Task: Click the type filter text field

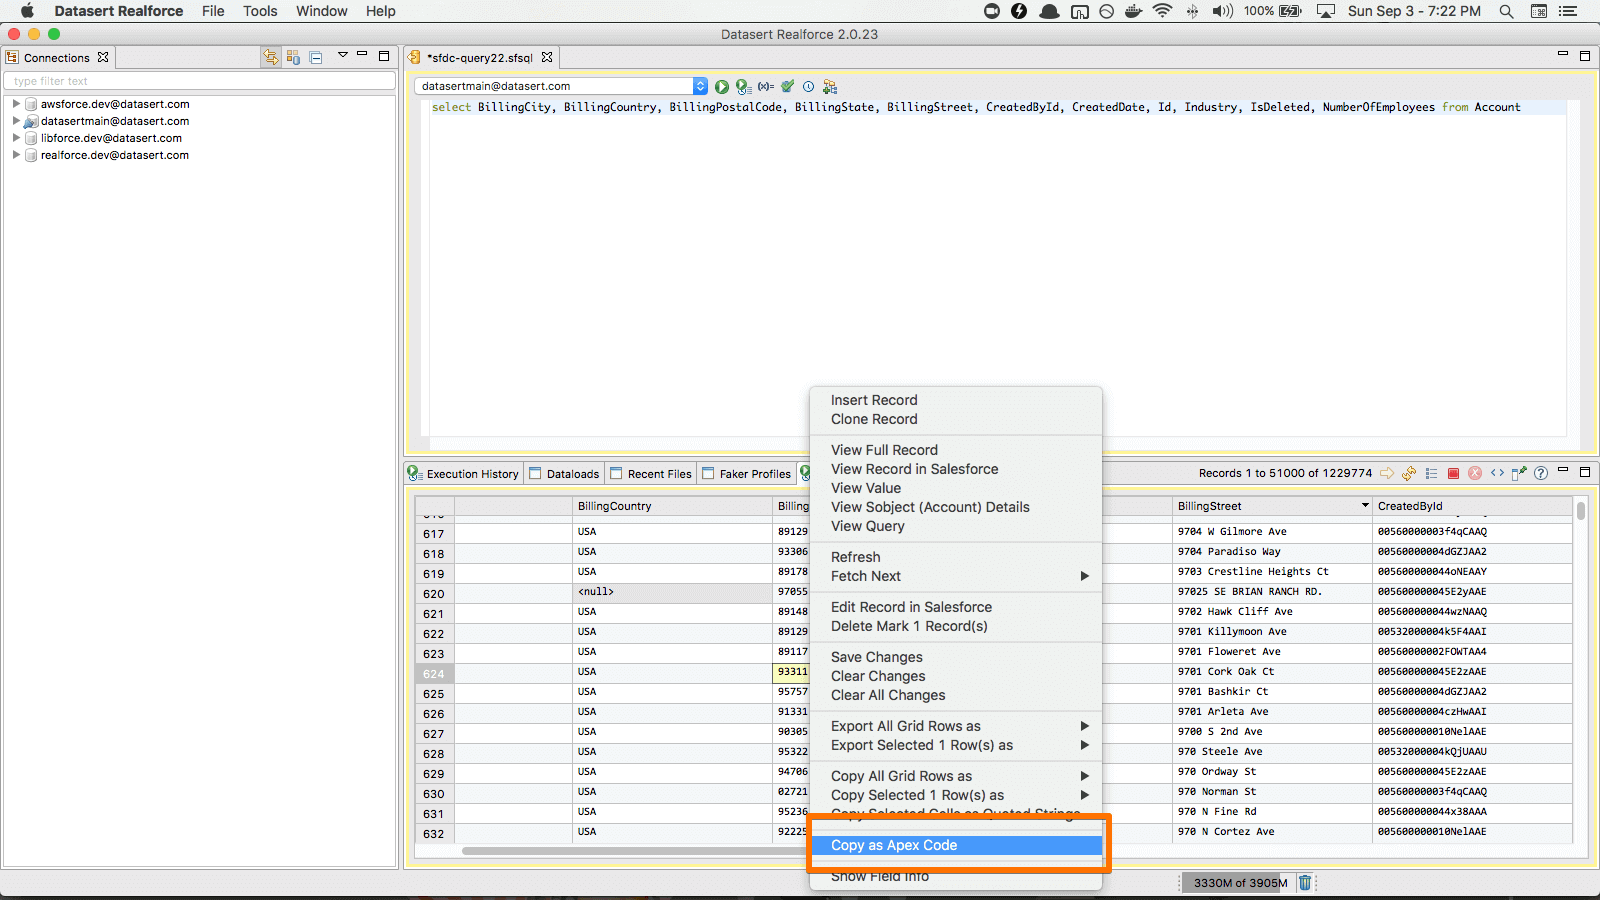Action: (200, 81)
